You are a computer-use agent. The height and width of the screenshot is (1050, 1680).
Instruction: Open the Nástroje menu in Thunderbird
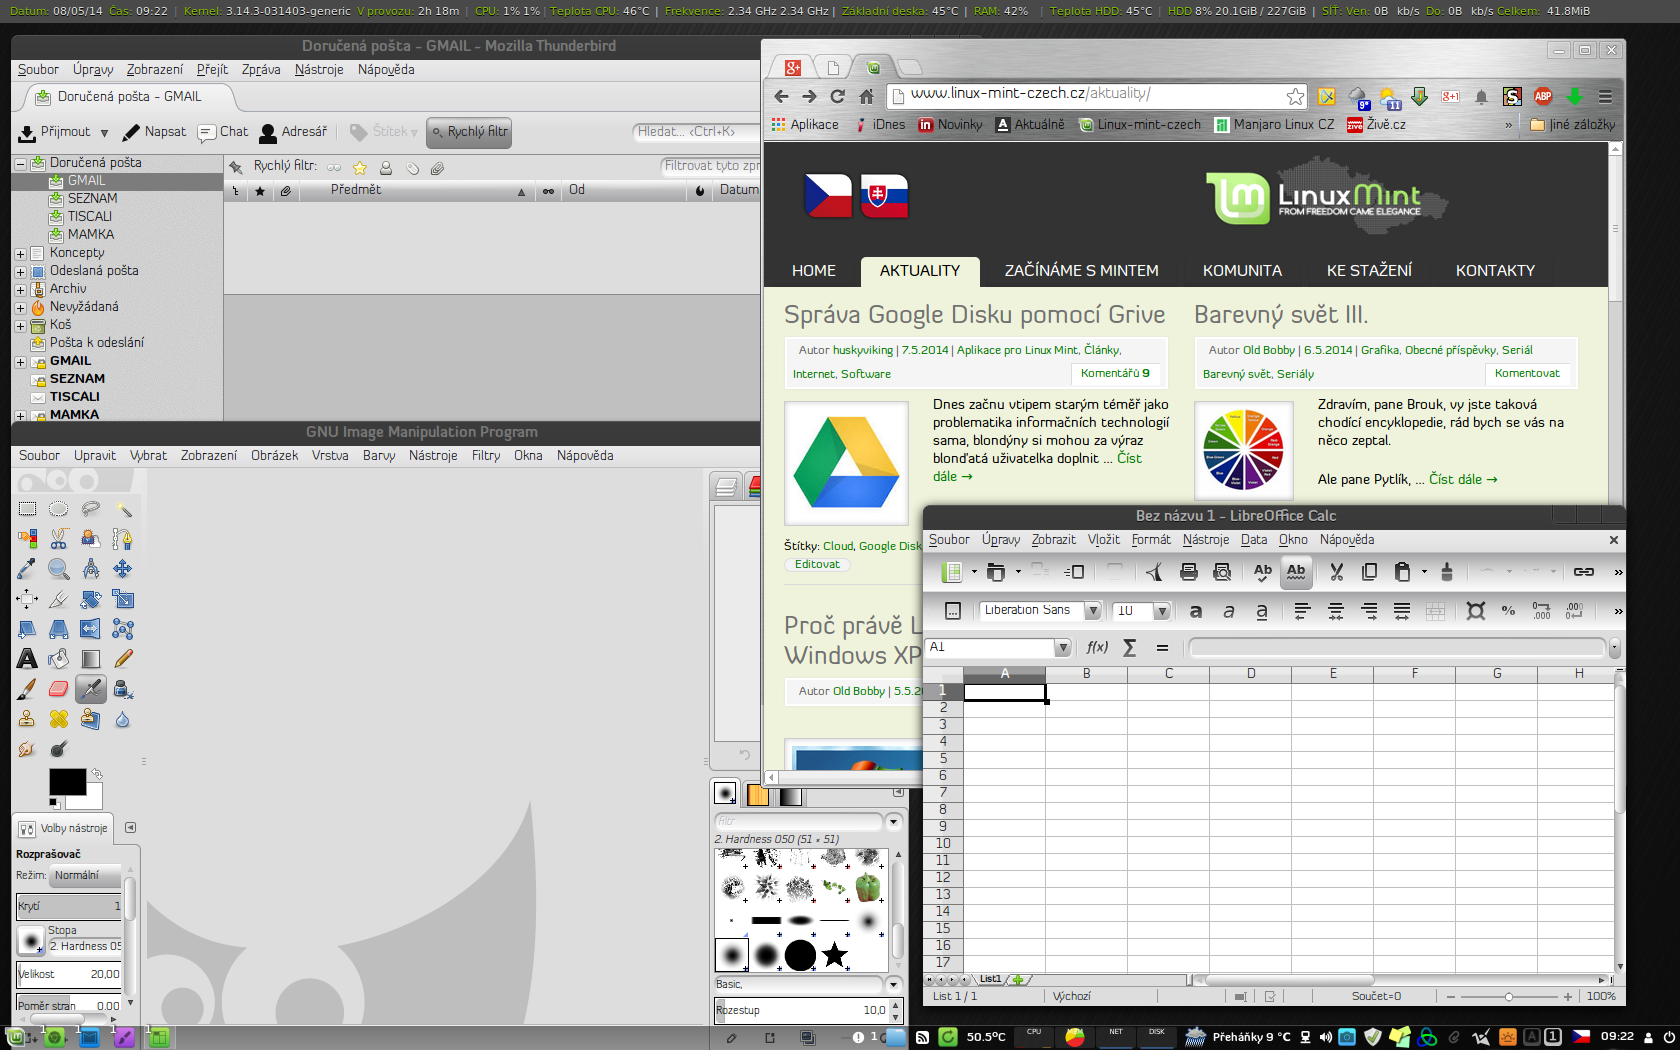[x=319, y=70]
